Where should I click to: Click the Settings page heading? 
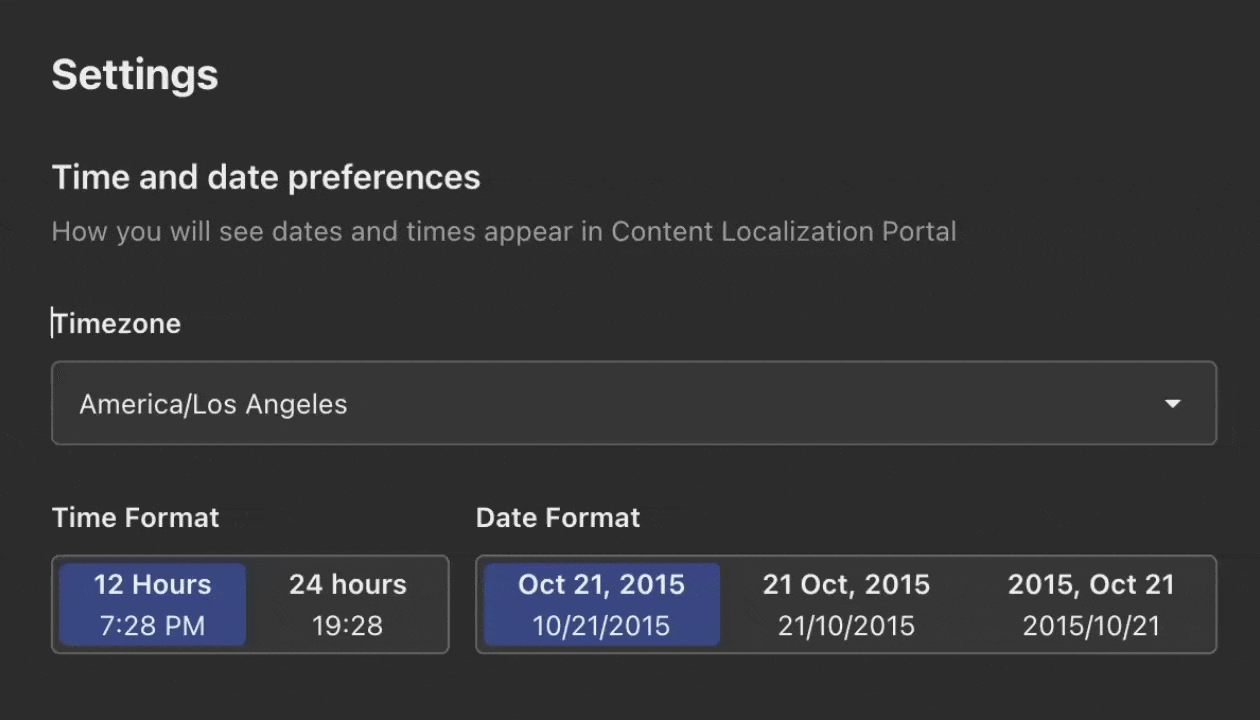[x=135, y=75]
